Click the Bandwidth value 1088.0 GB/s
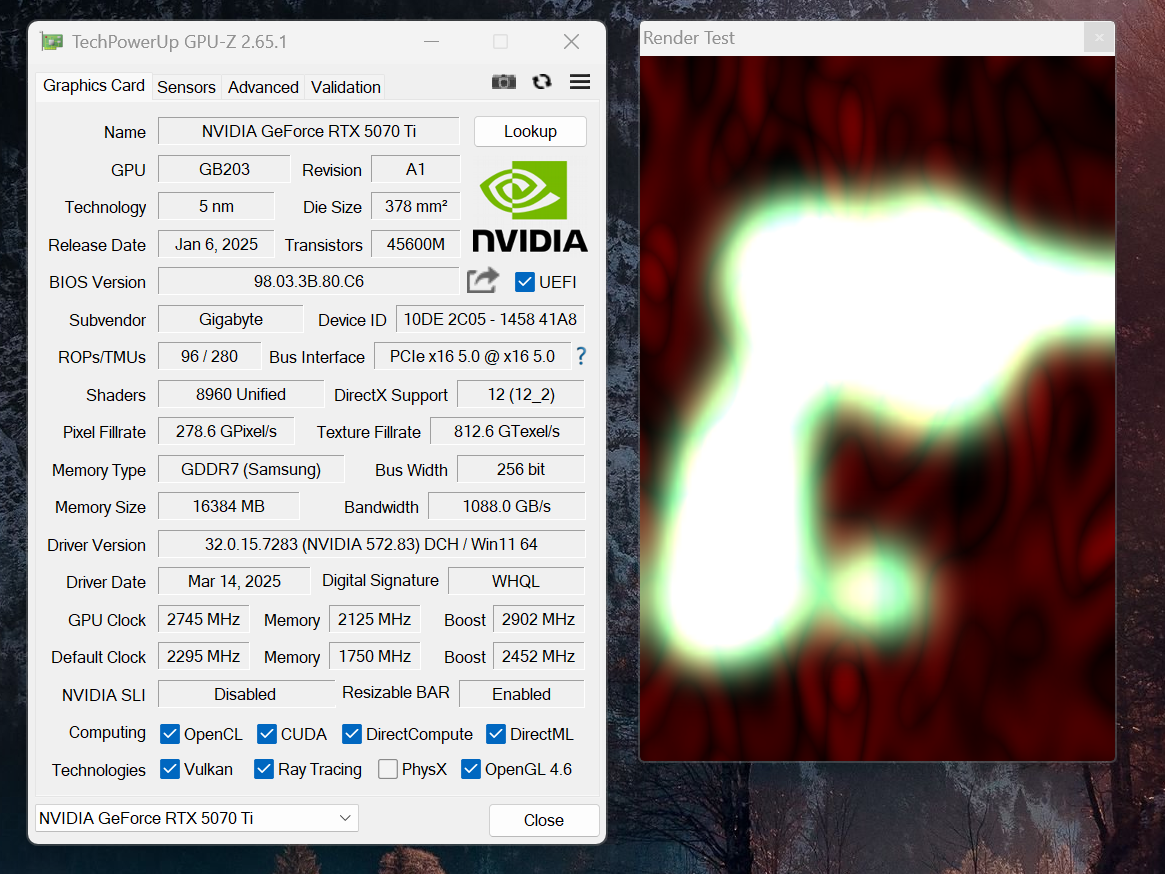 [507, 507]
